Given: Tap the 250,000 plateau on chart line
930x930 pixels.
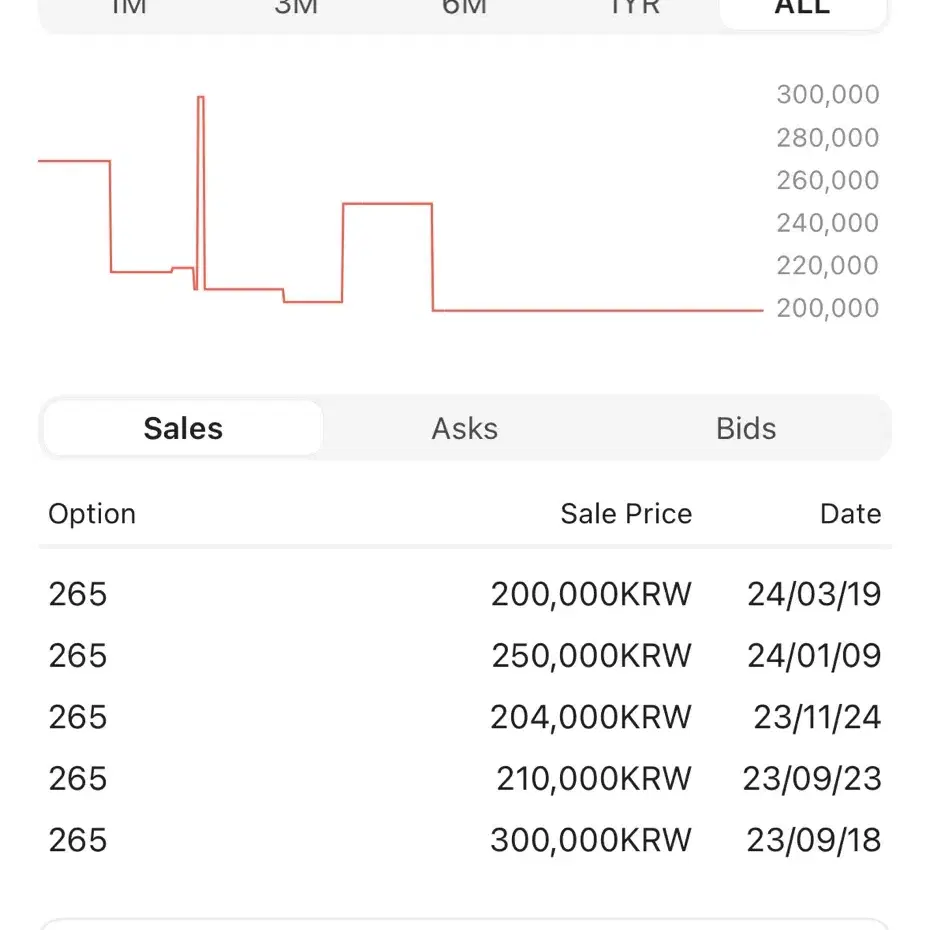Looking at the screenshot, I should 387,204.
